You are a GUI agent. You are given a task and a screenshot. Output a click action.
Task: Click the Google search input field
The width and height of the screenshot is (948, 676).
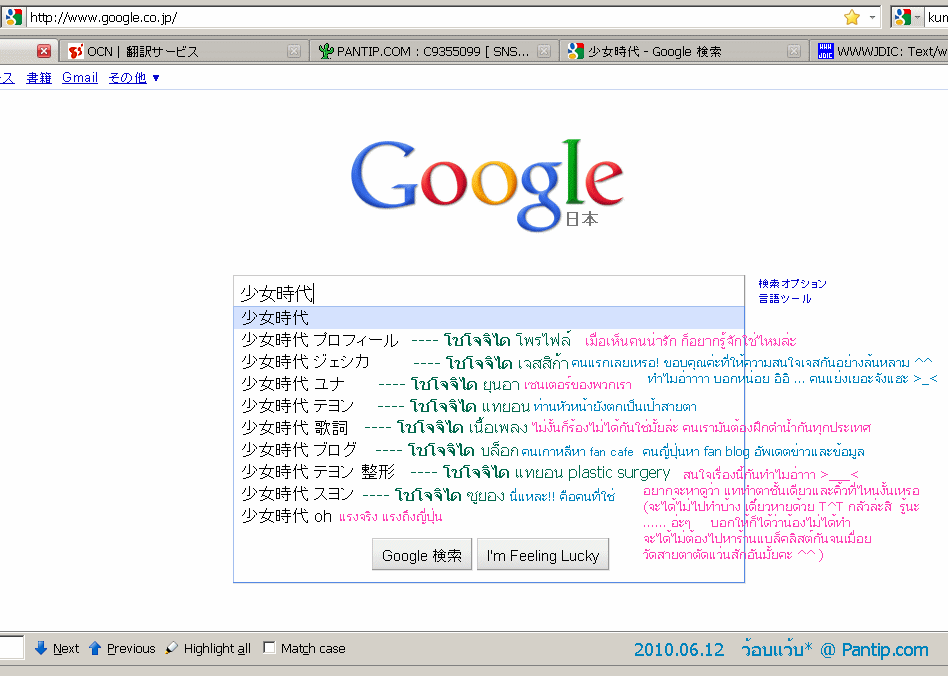(x=488, y=292)
